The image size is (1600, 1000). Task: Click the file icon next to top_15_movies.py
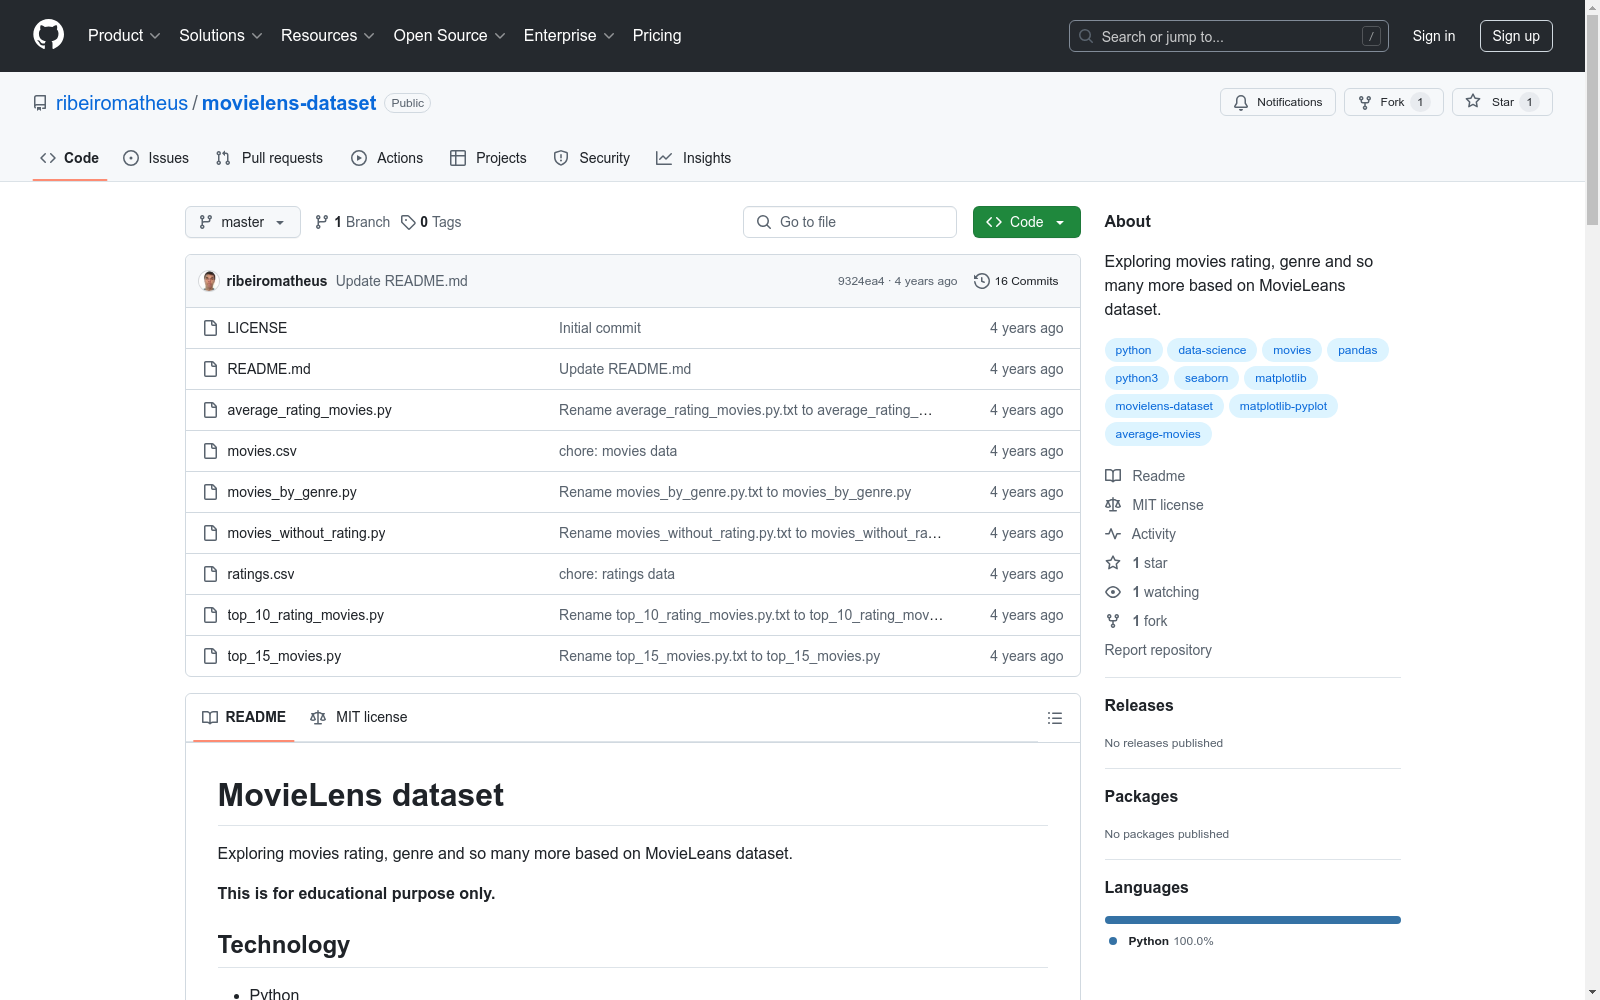(x=210, y=656)
